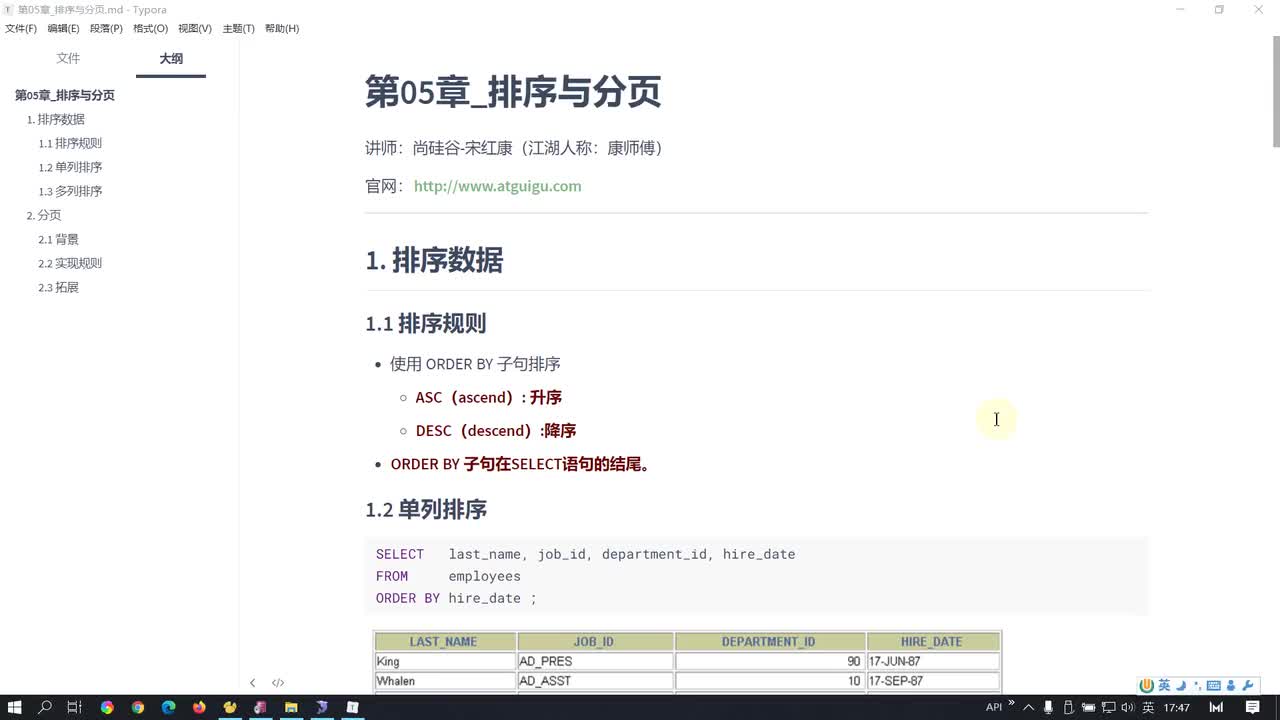The height and width of the screenshot is (720, 1280).
Task: Click the JOB_ID table header
Action: [595, 641]
